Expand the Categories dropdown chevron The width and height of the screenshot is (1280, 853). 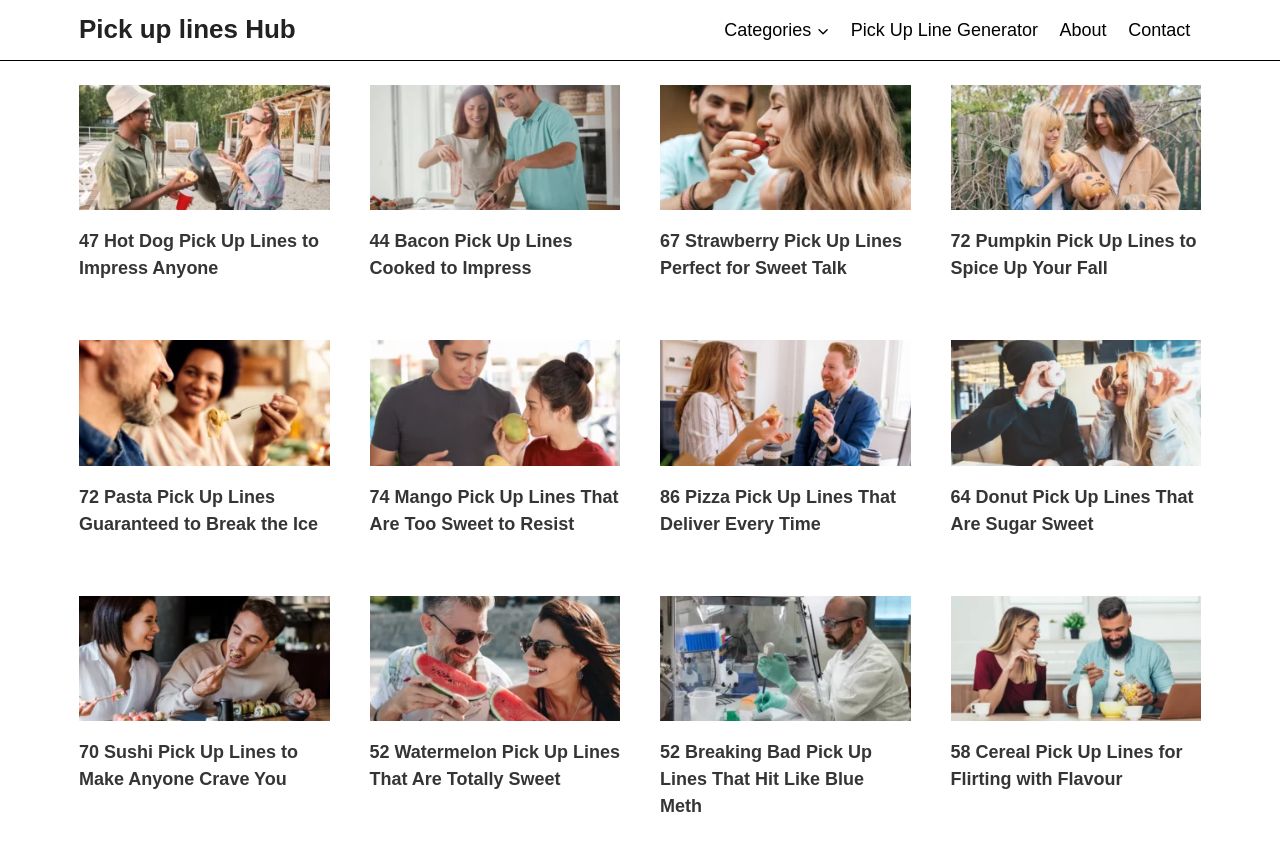[822, 31]
